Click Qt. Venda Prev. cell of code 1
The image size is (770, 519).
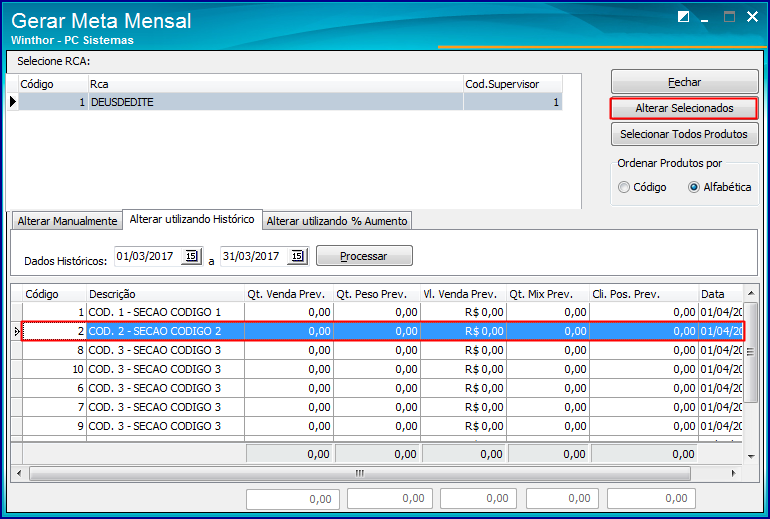coord(289,312)
